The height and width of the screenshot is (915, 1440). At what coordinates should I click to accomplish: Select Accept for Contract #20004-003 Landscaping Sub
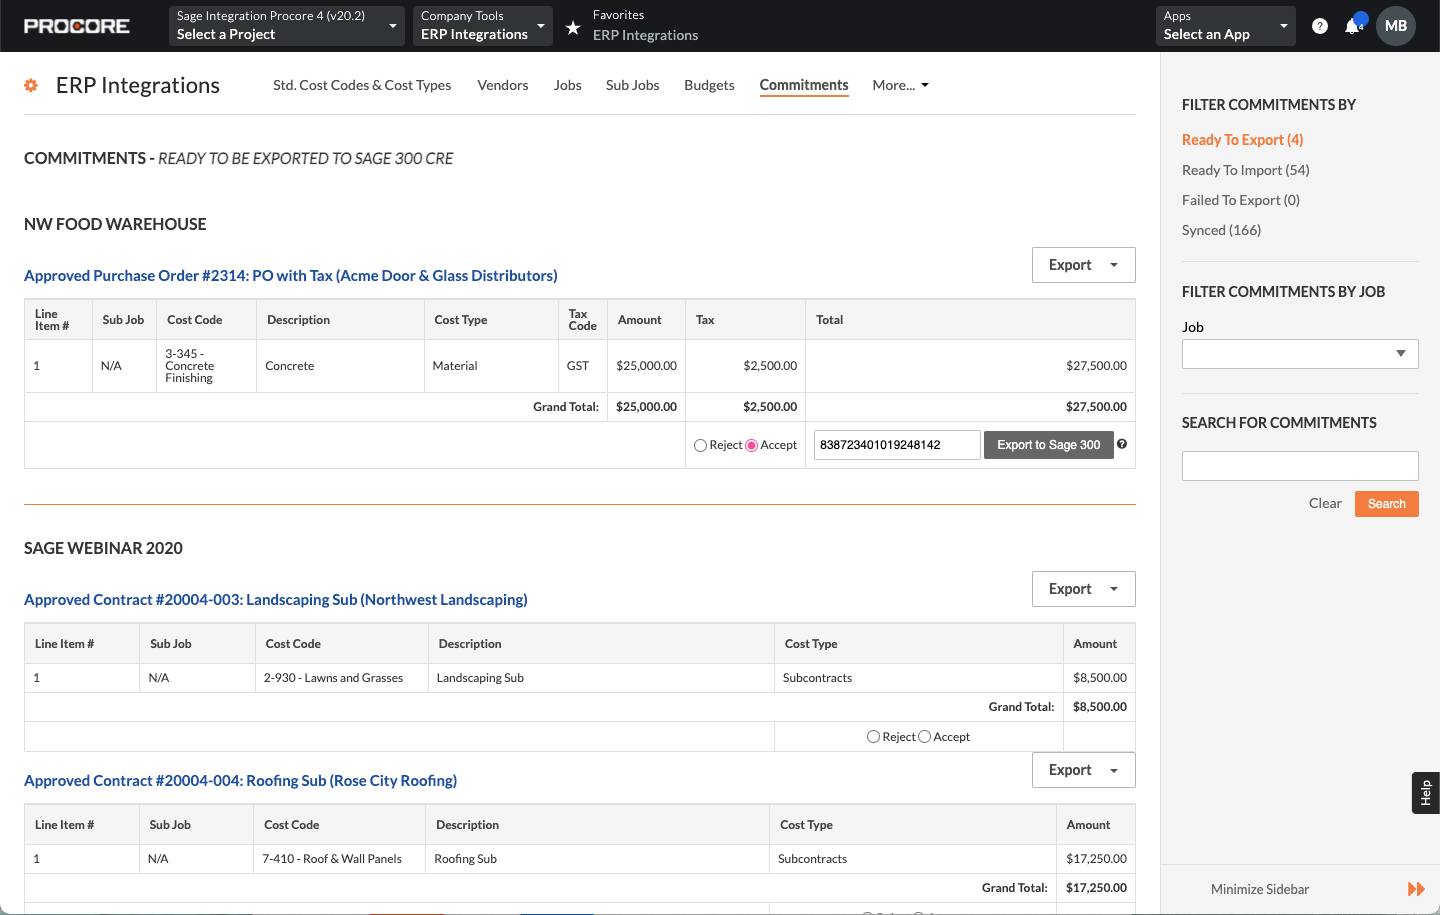[924, 737]
